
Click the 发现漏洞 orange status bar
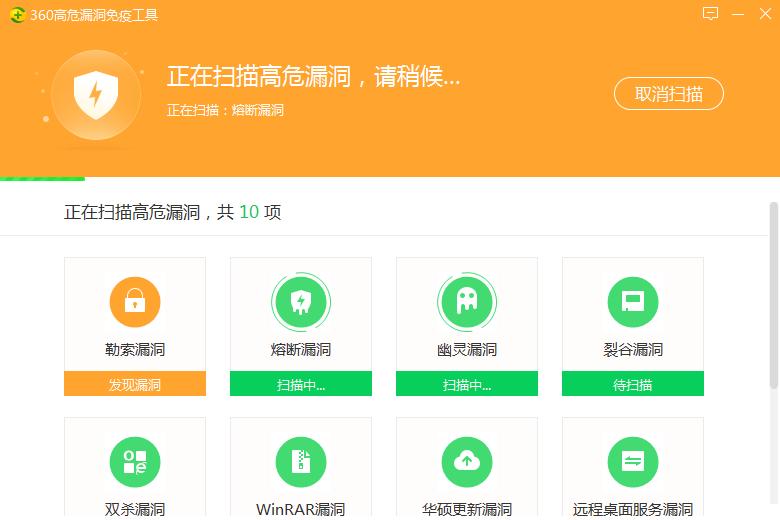(x=135, y=384)
